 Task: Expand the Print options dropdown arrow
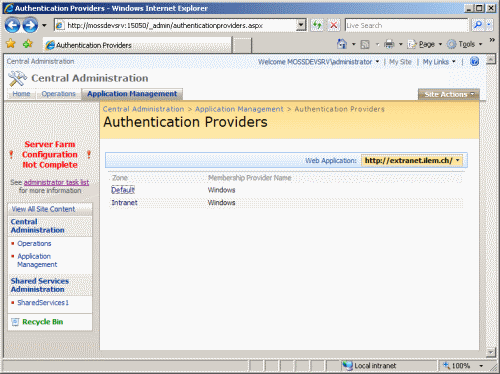click(401, 44)
